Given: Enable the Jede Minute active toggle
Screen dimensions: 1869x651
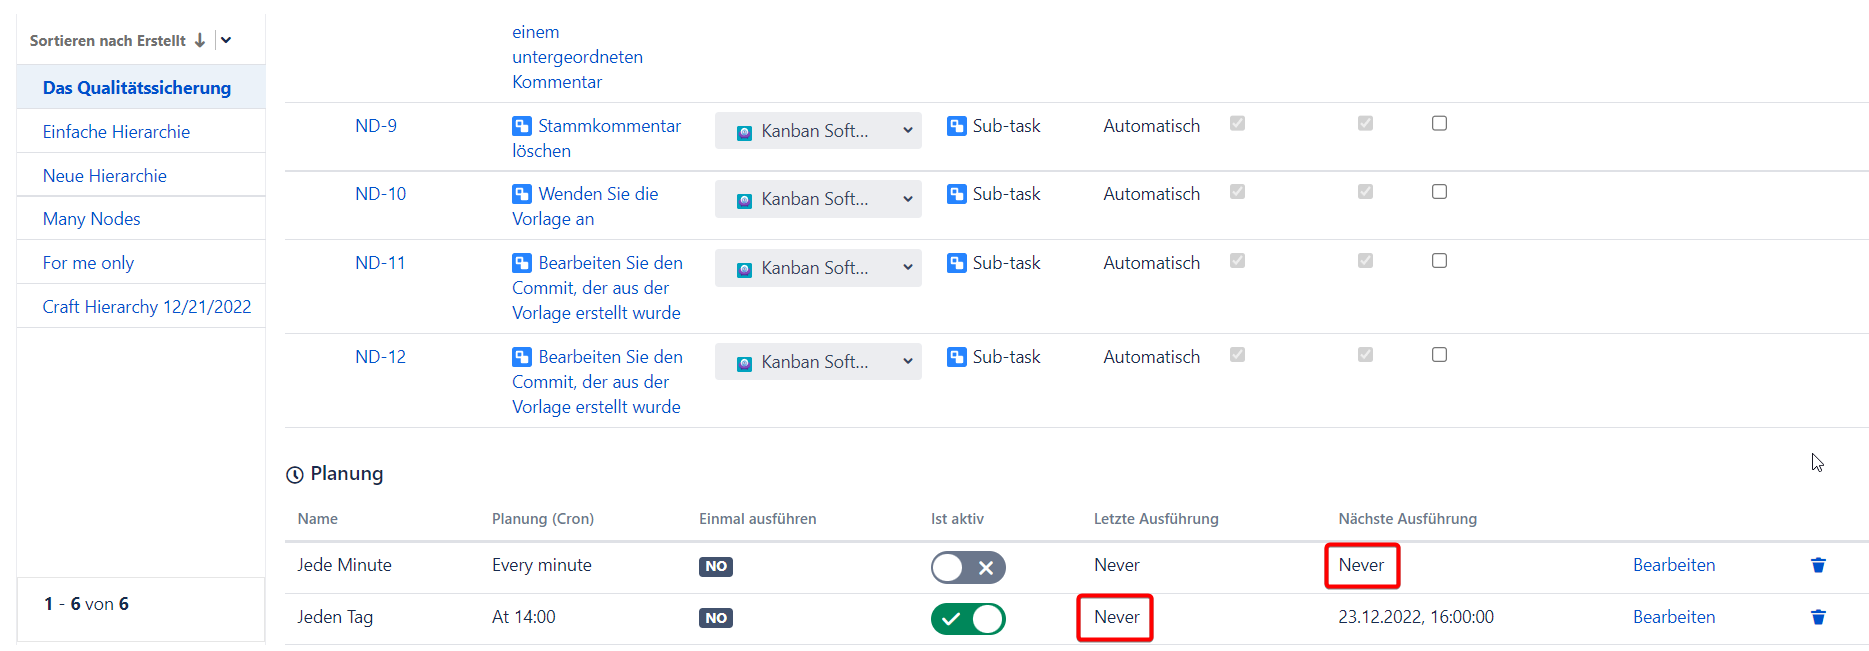Looking at the screenshot, I should point(967,567).
